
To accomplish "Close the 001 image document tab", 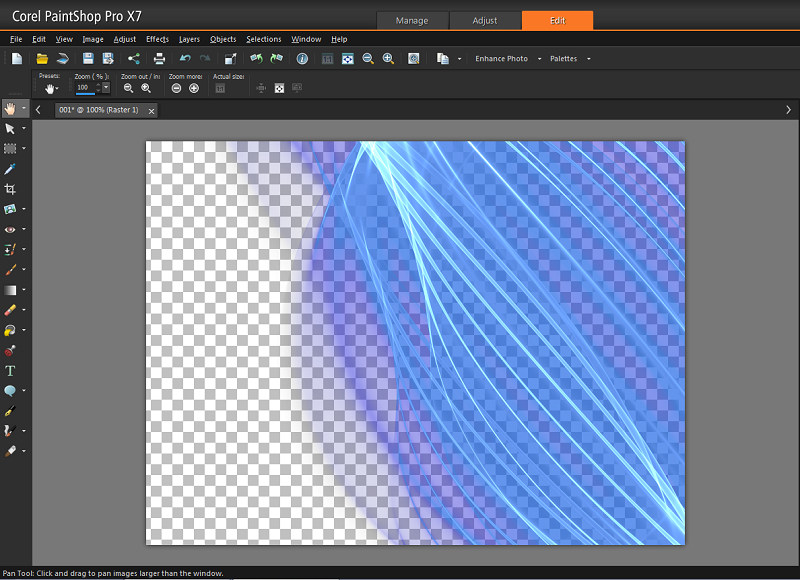I will coord(151,111).
